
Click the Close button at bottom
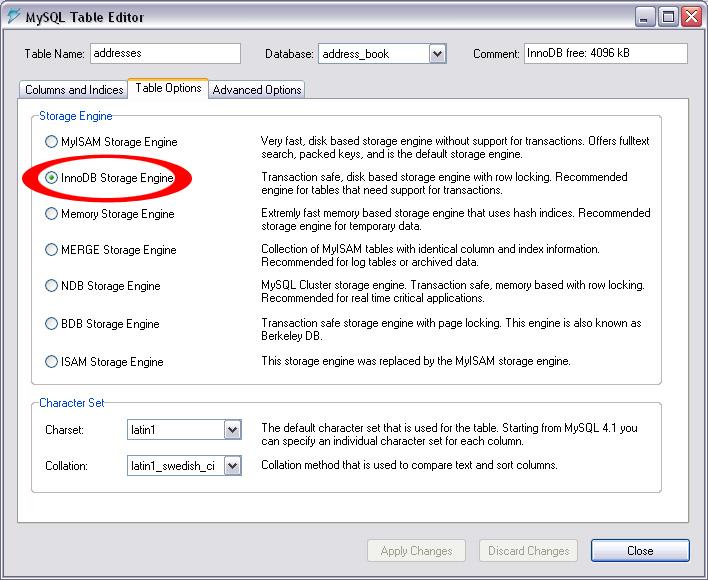pyautogui.click(x=640, y=551)
